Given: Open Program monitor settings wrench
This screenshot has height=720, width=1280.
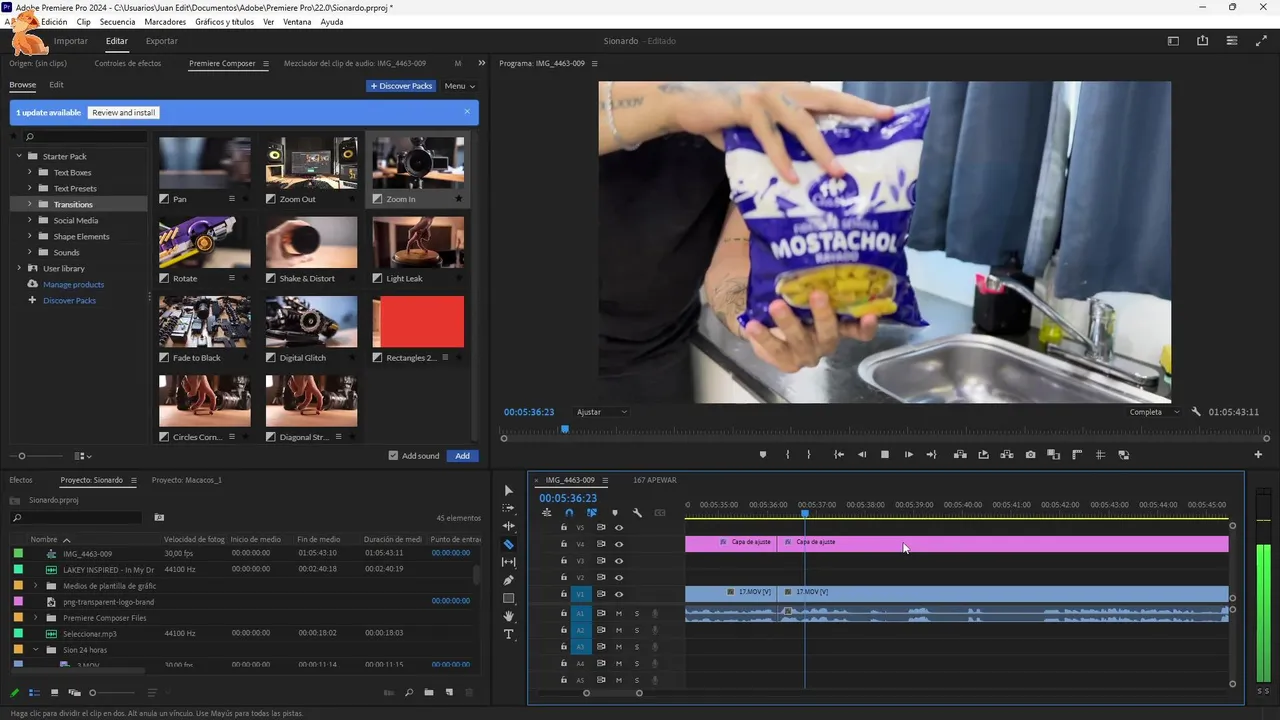Looking at the screenshot, I should tap(1196, 412).
